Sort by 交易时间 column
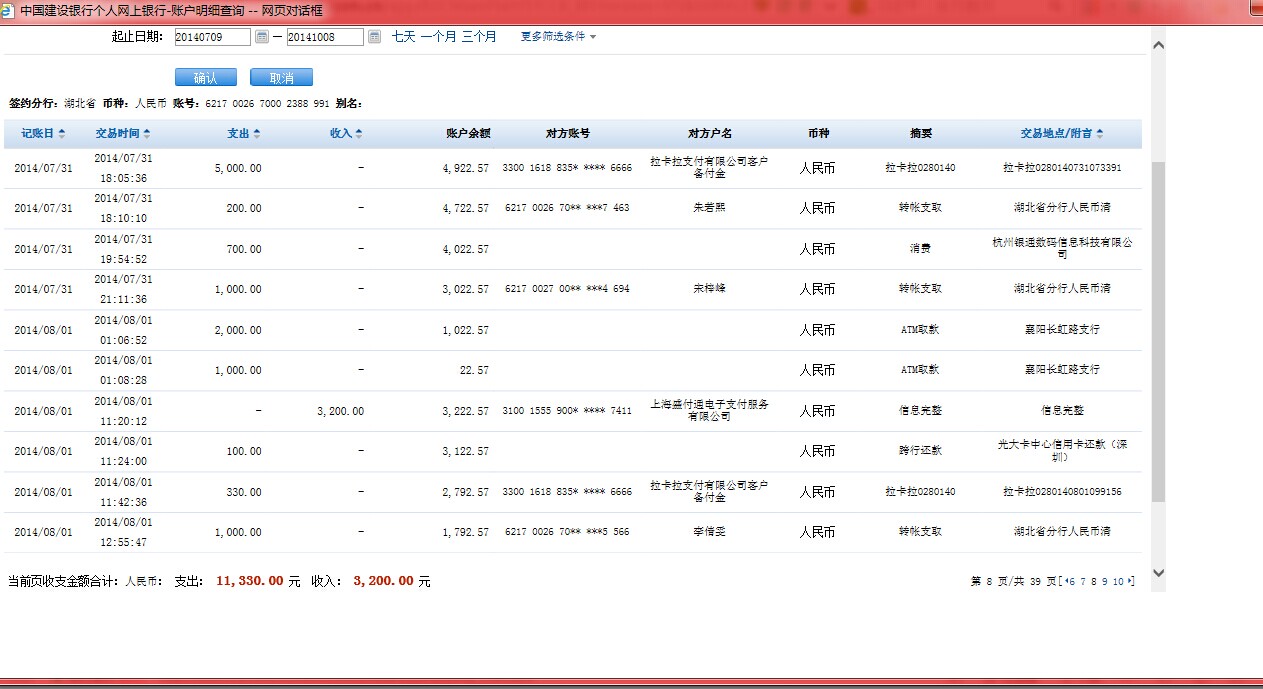The image size is (1263, 689). [x=123, y=133]
